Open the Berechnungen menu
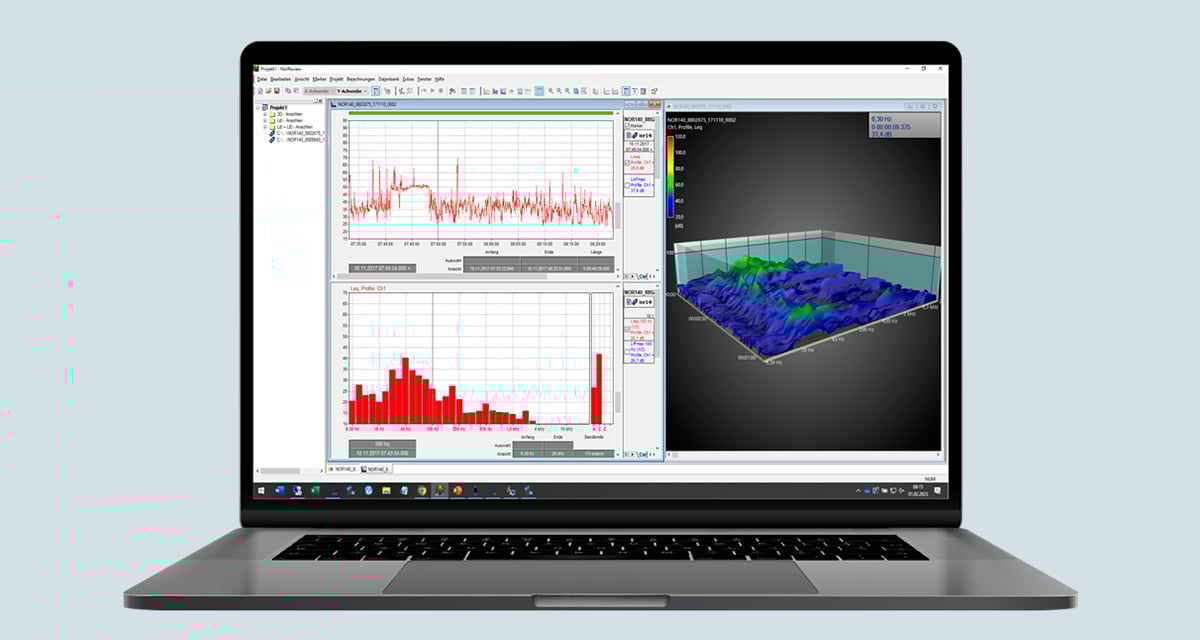1200x640 pixels. click(x=360, y=78)
